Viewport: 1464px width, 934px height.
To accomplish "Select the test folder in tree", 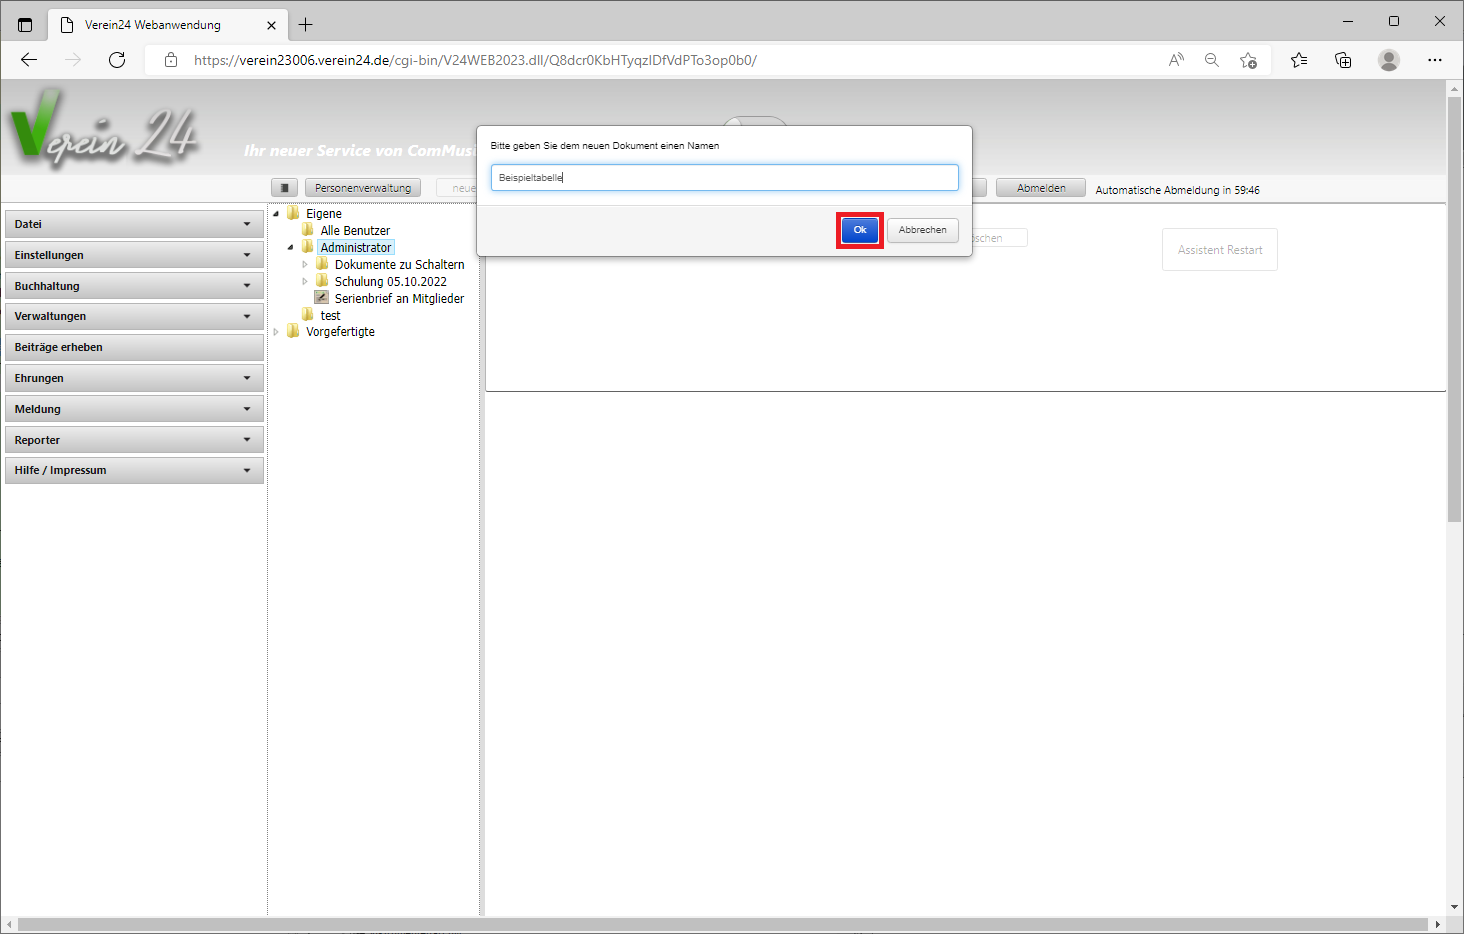I will click(x=330, y=315).
